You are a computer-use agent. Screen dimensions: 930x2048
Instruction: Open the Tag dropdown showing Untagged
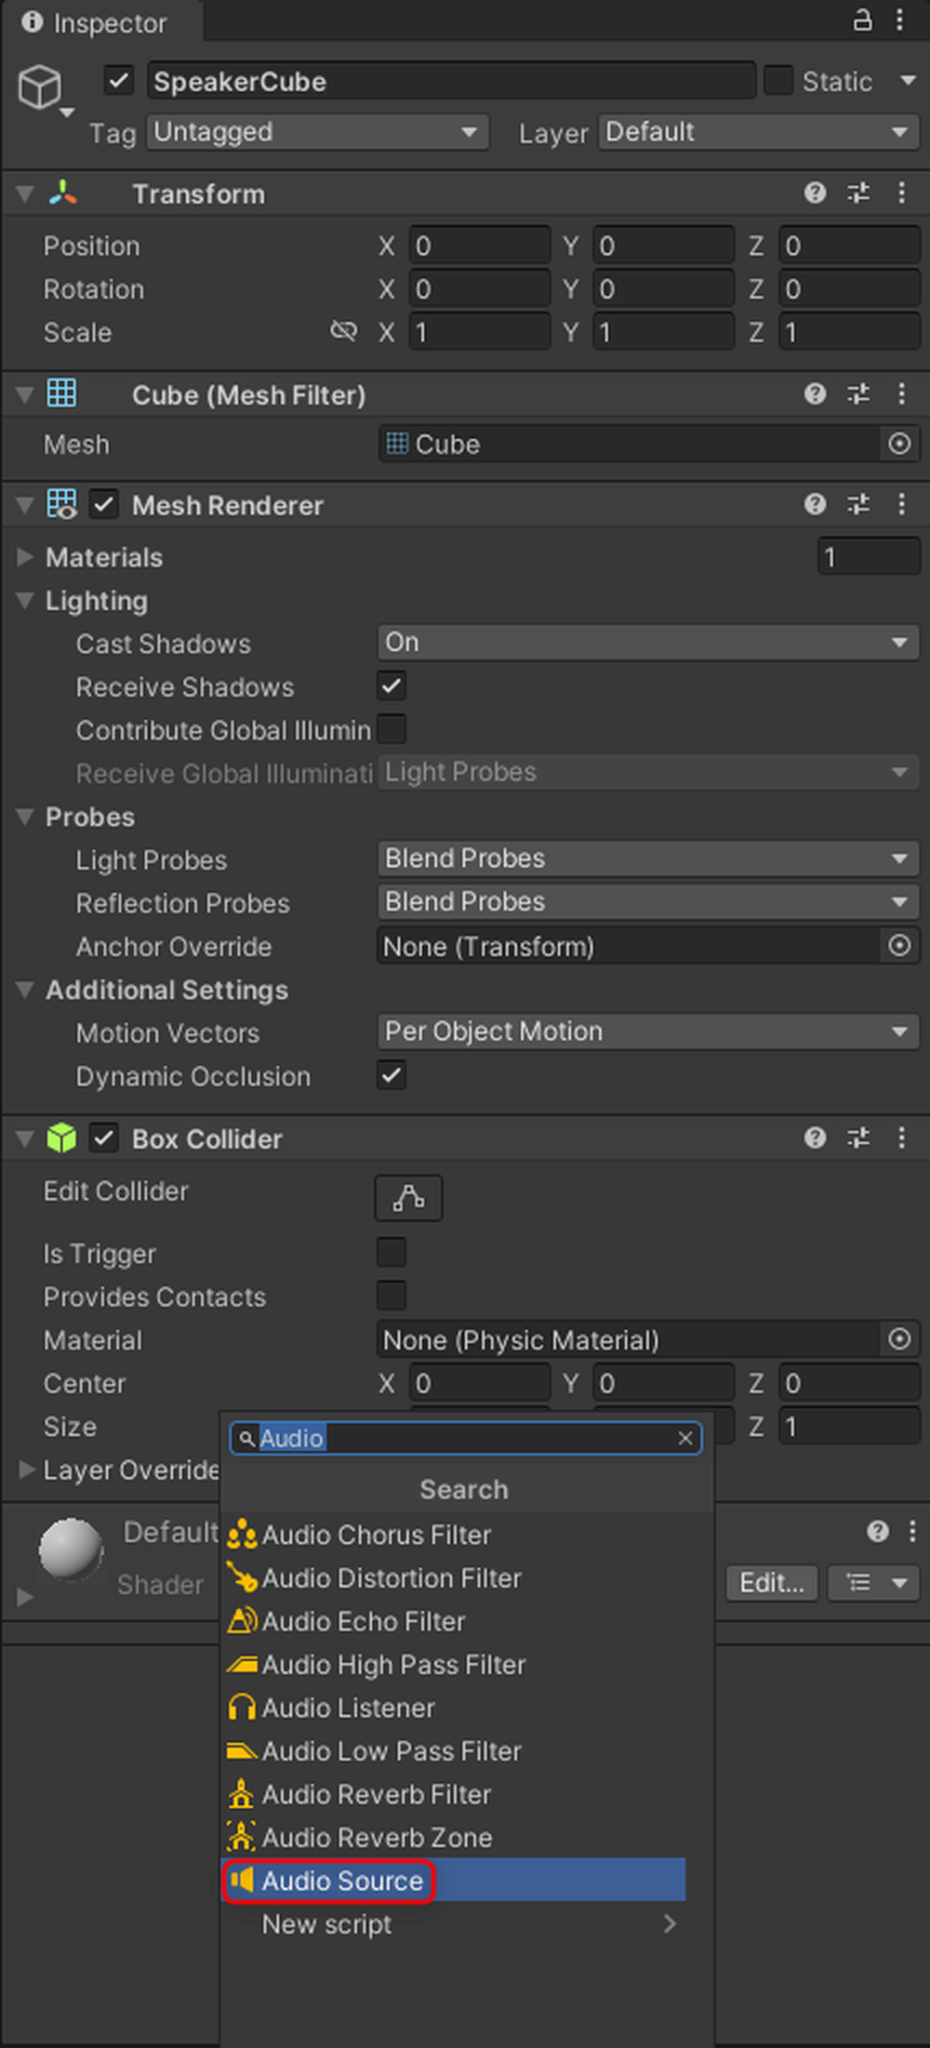pos(317,132)
